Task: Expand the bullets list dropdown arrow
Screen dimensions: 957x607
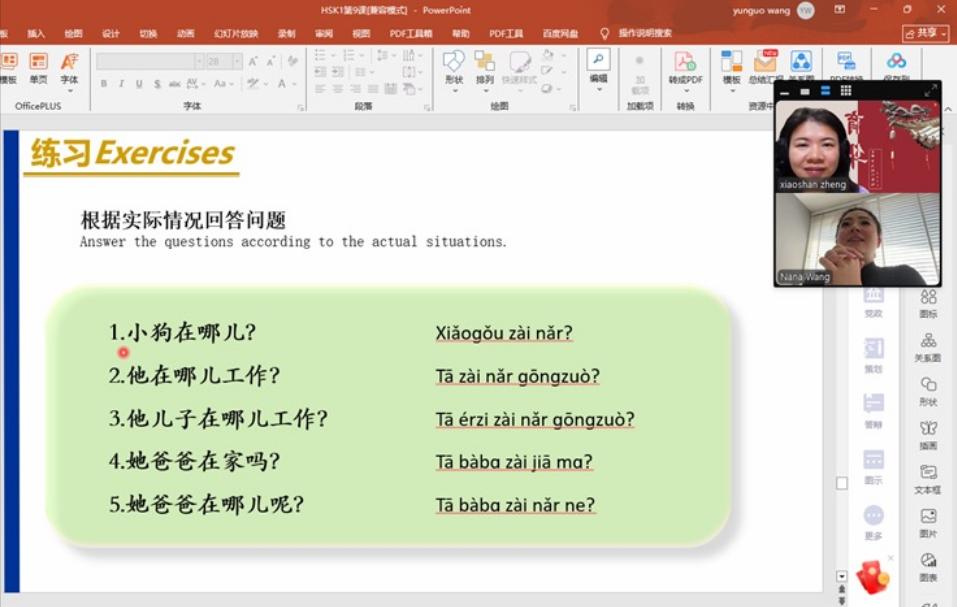Action: click(x=333, y=56)
